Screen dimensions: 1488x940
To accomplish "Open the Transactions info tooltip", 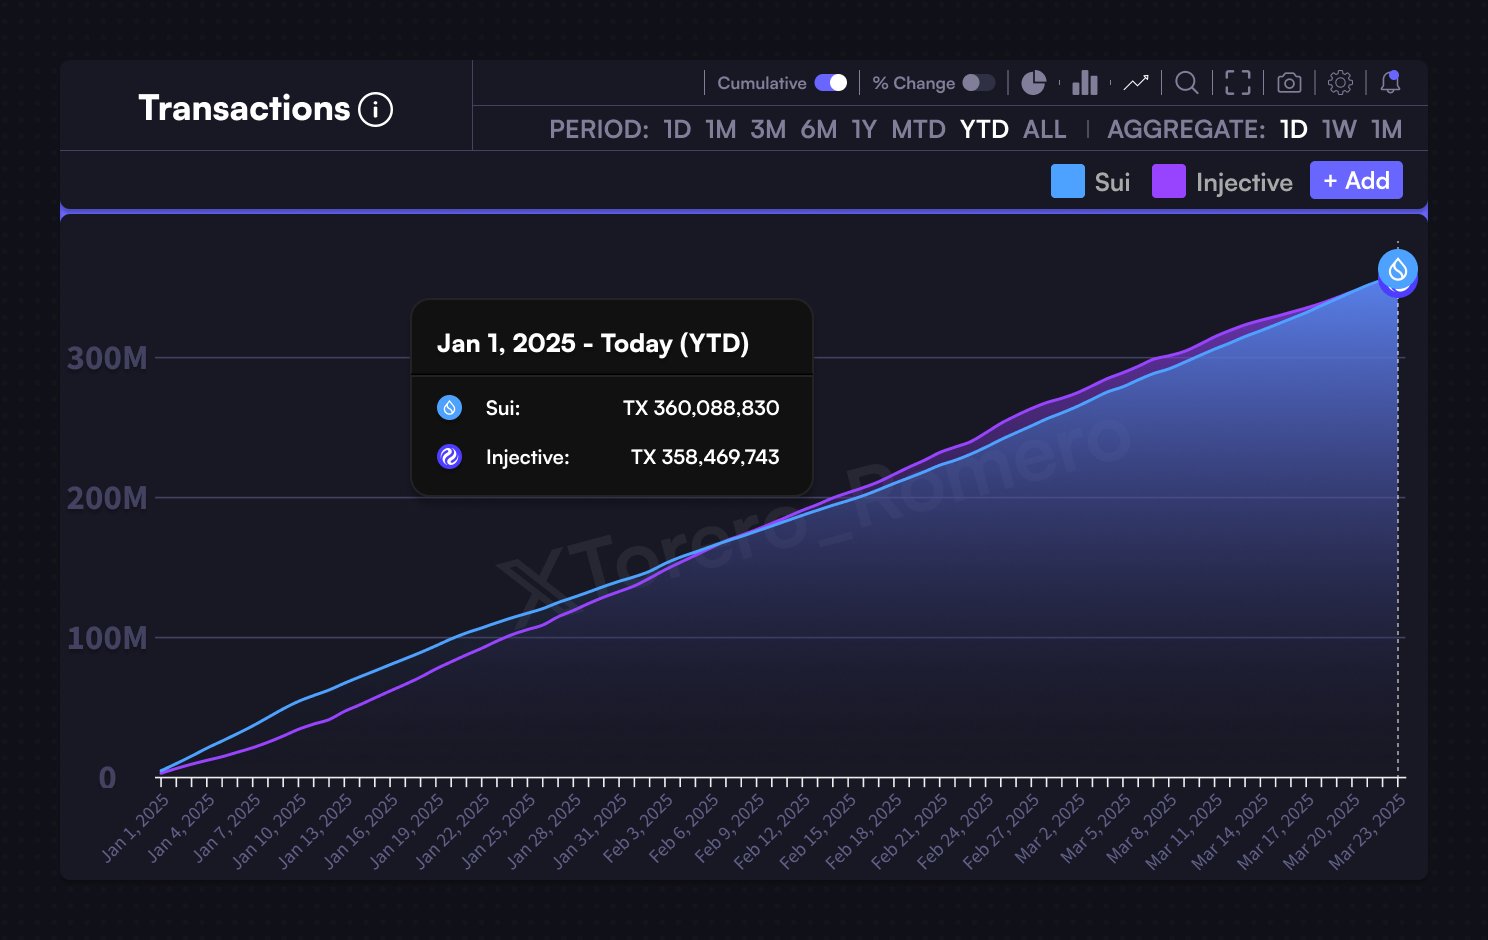I will click(375, 110).
